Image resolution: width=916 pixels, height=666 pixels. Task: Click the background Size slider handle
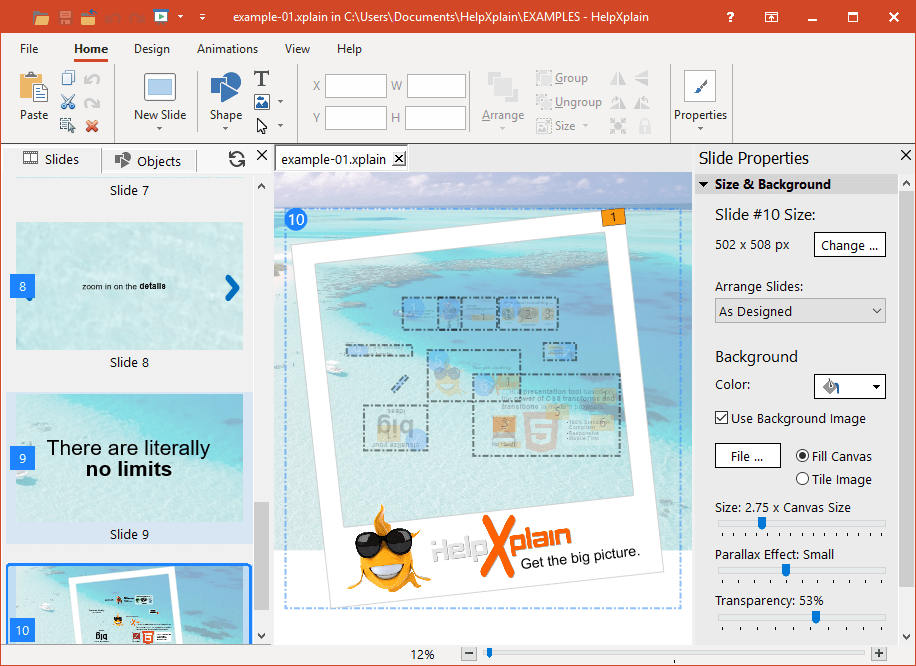[762, 523]
